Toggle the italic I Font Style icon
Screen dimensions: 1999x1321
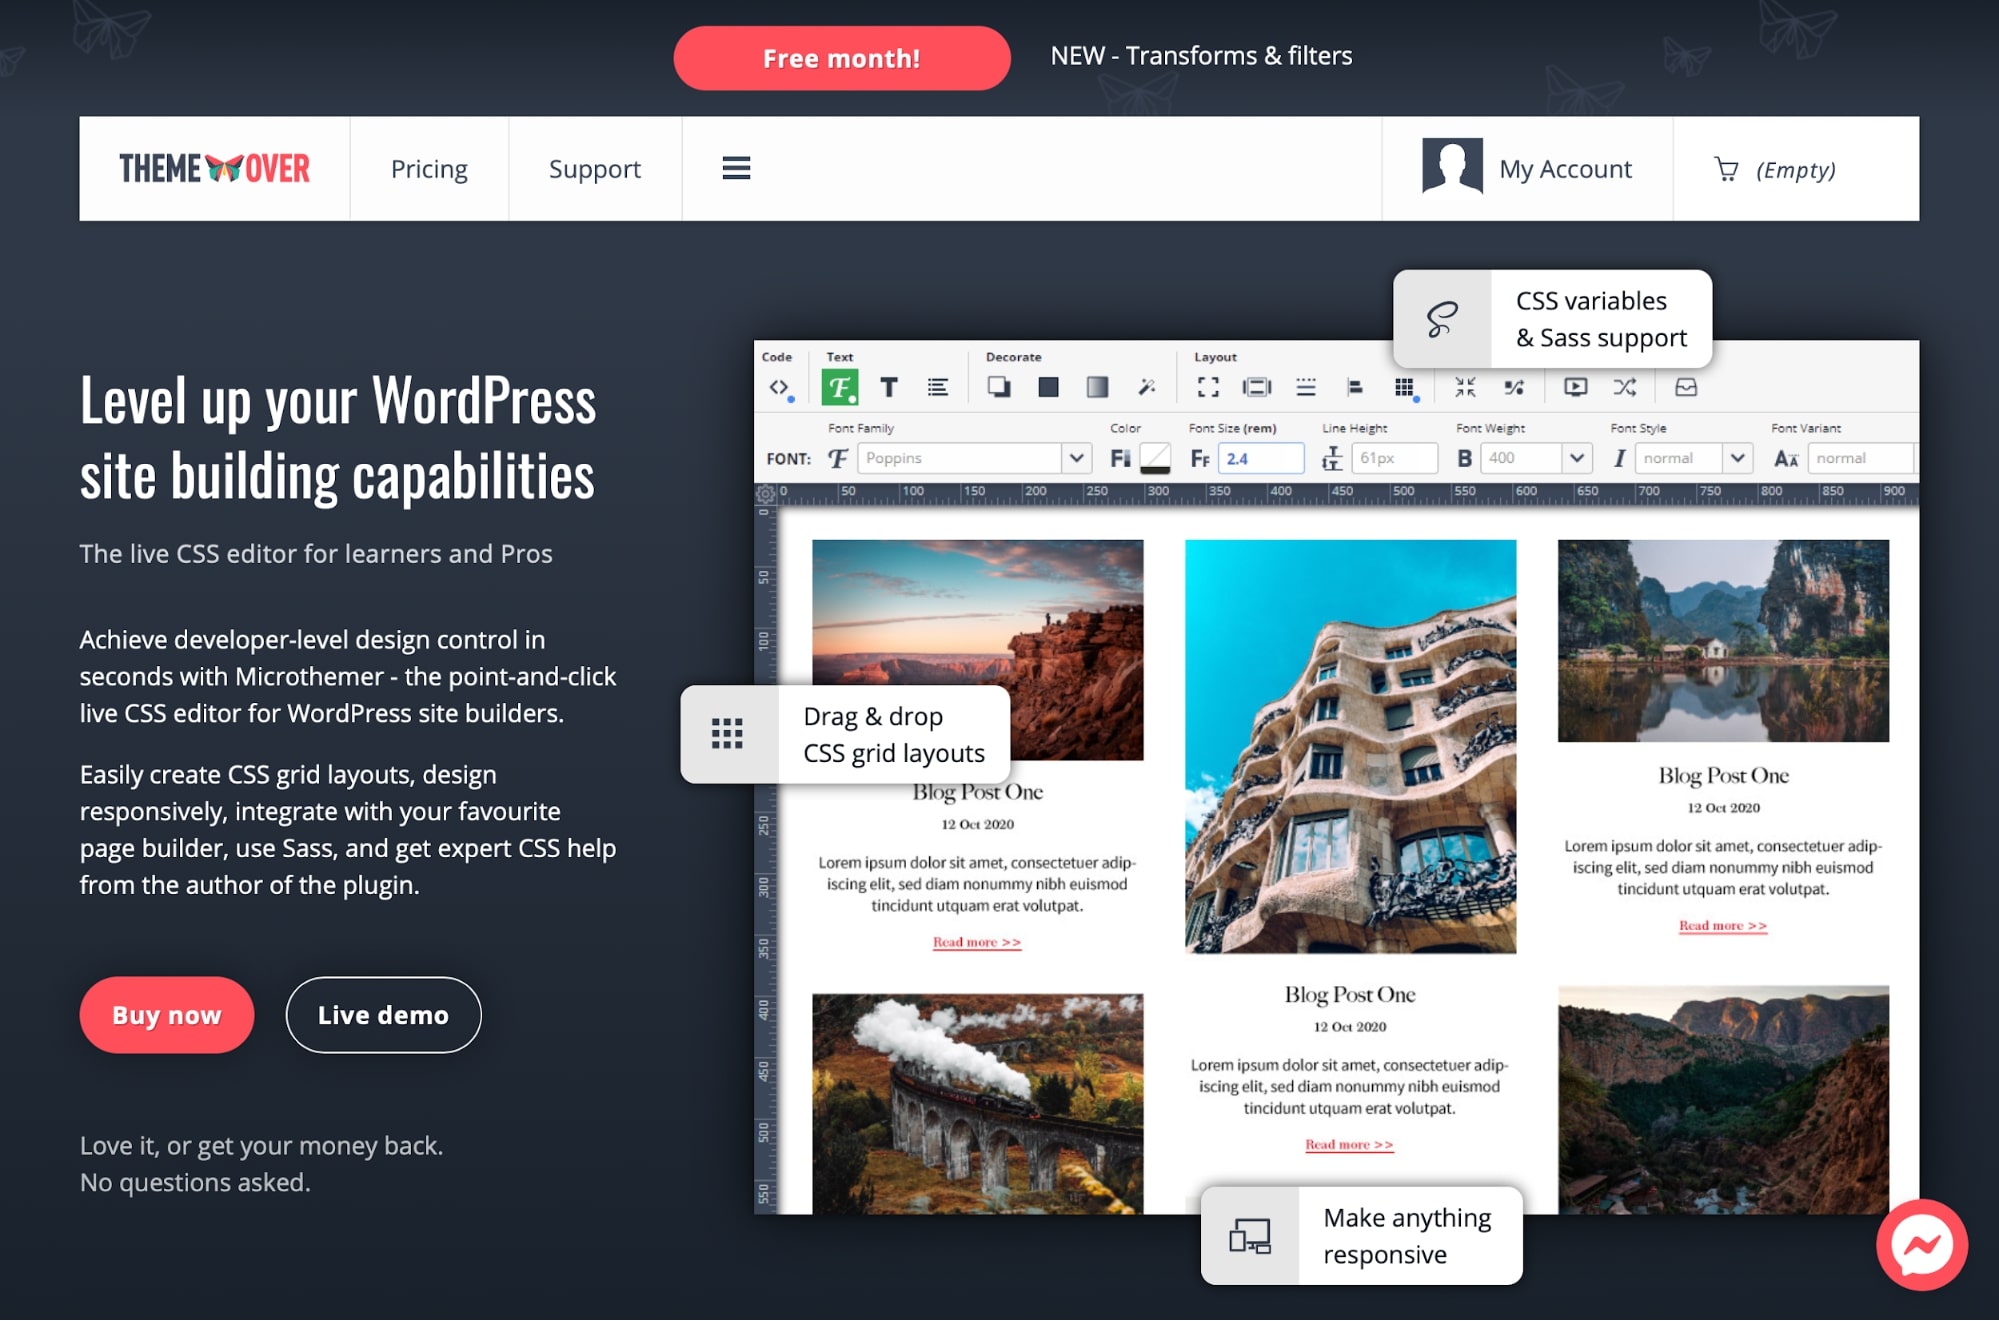(1619, 458)
